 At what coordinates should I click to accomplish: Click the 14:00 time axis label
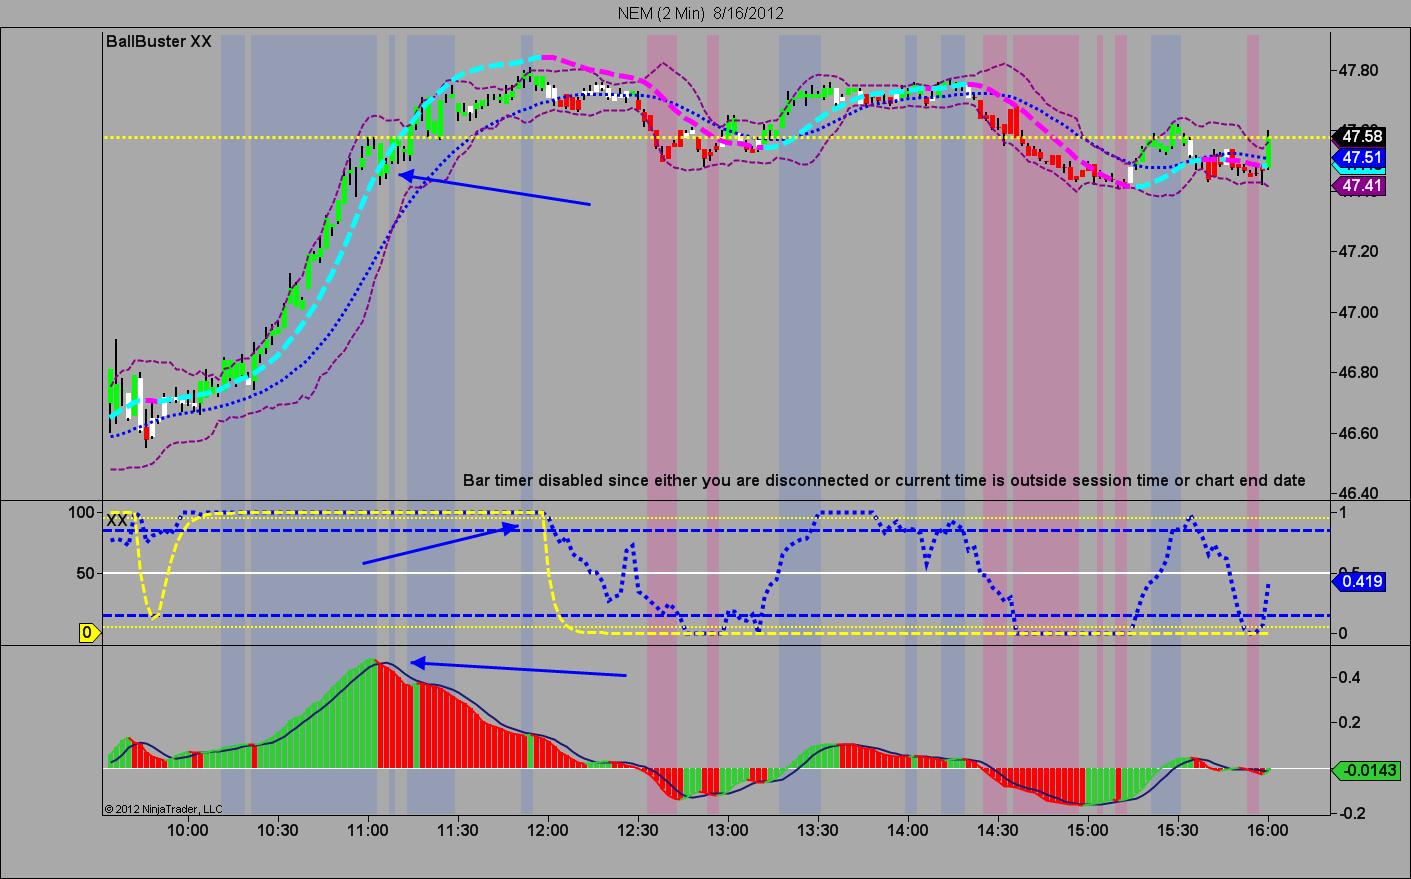pos(907,830)
